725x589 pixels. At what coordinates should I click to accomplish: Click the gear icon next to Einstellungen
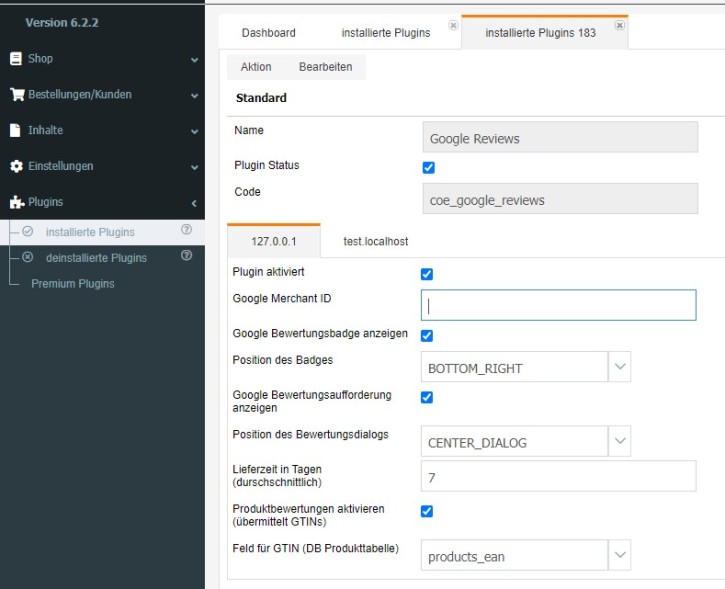coord(16,166)
